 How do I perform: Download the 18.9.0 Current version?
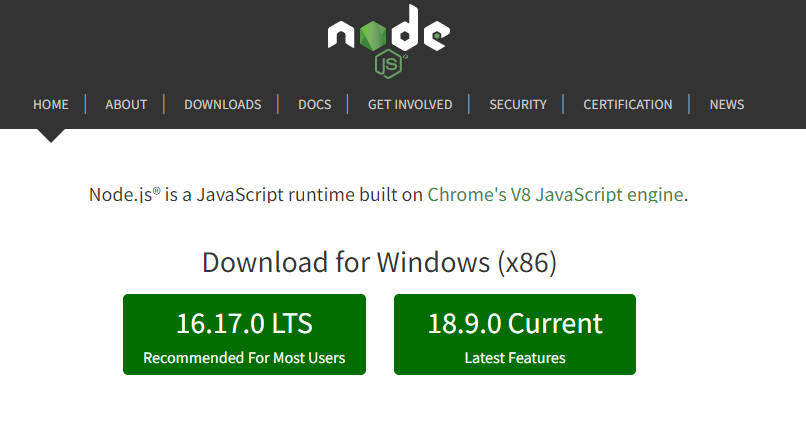(515, 324)
